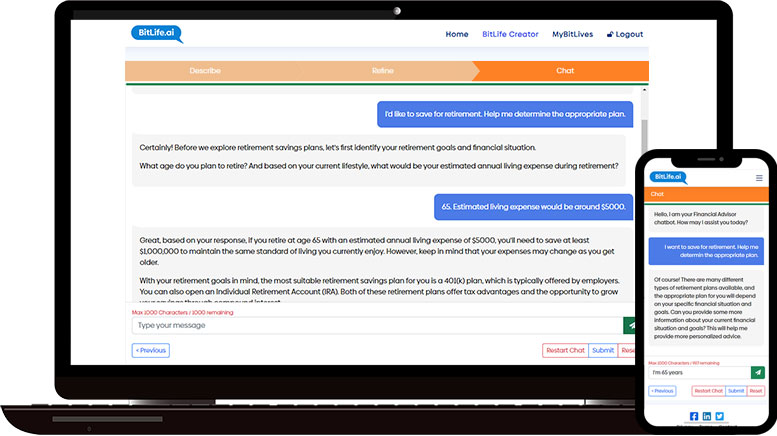
Task: Click the Submit button on phone
Action: pyautogui.click(x=736, y=391)
